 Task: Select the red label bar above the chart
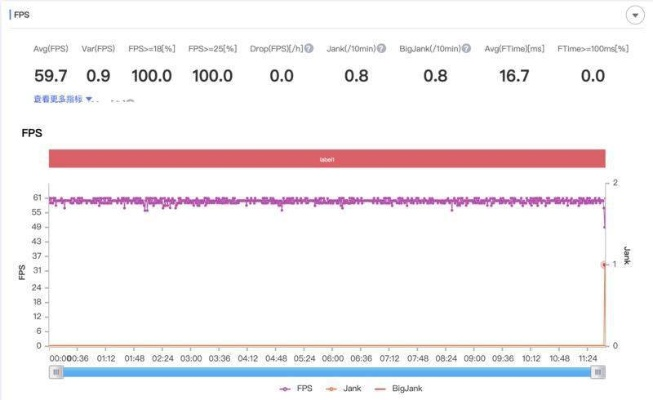pos(327,159)
